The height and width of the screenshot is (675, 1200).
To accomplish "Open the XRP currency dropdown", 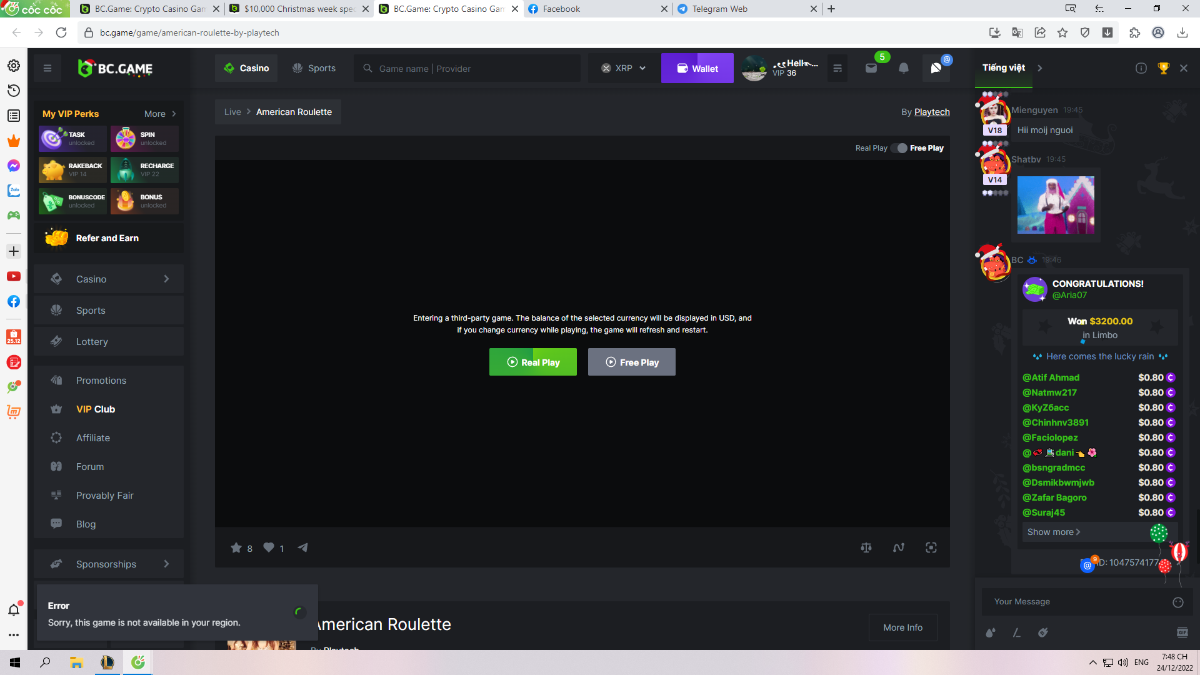I will pyautogui.click(x=624, y=69).
